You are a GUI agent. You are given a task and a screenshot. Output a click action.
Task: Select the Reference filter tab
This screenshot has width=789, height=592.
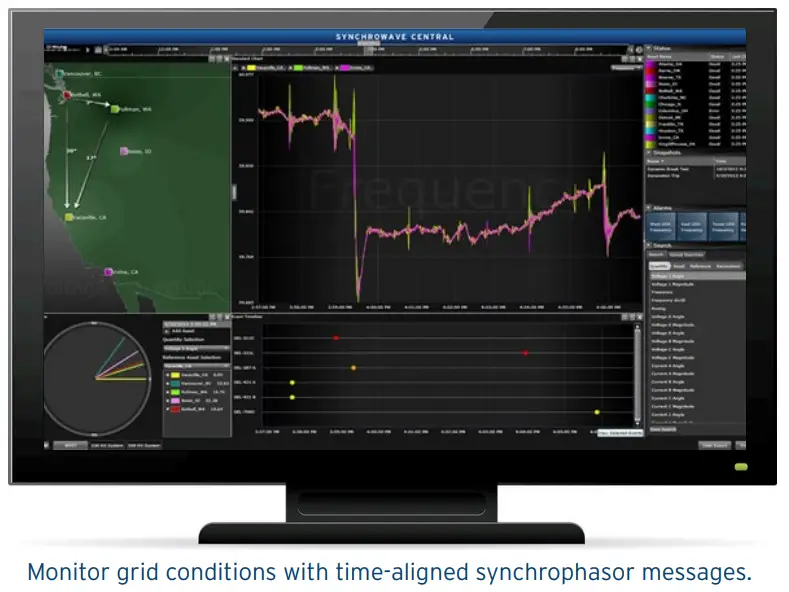coord(700,266)
